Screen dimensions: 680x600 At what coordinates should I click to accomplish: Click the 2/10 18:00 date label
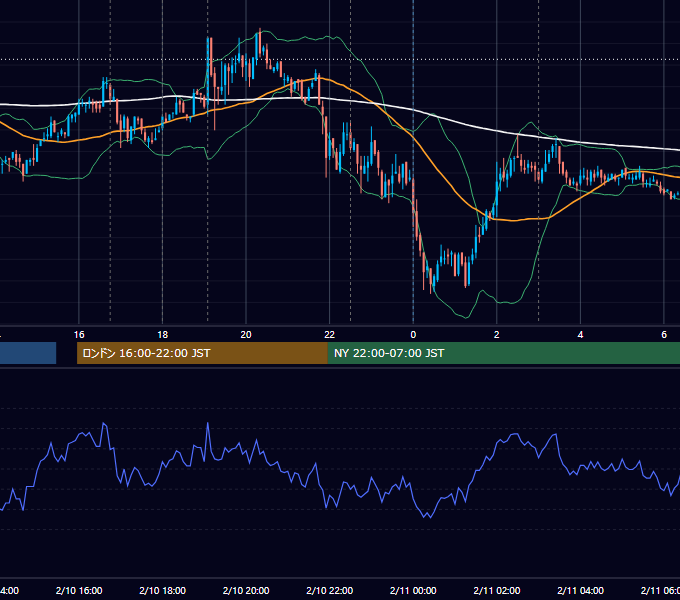point(163,591)
